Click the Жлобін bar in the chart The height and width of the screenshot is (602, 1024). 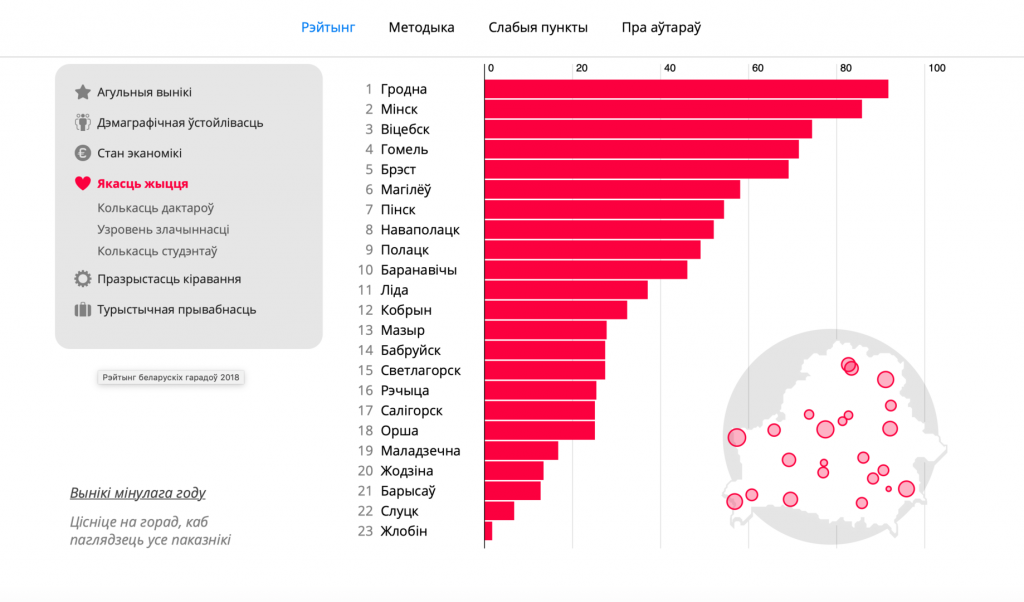coord(488,531)
